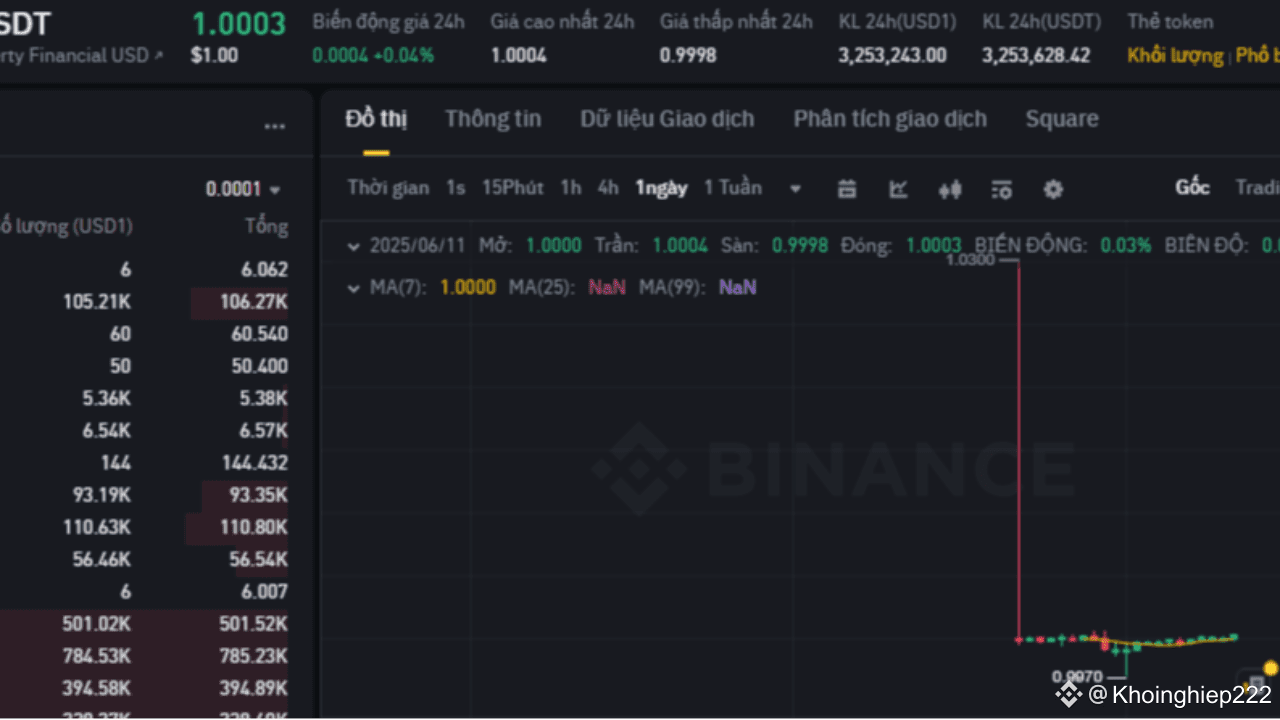Click order book row with total 93.35K
Screen dimensions: 1280x720
(144, 495)
